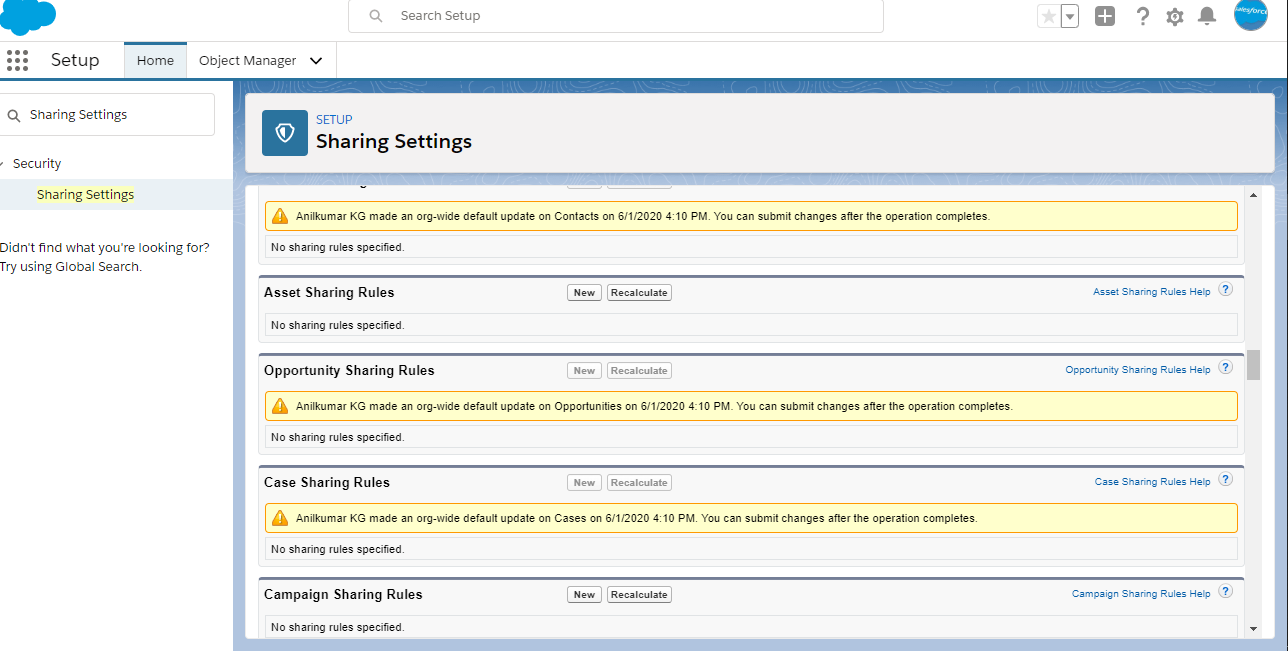Viewport: 1288px width, 651px height.
Task: Click the Campaign Sharing Rules help icon
Action: point(1225,592)
